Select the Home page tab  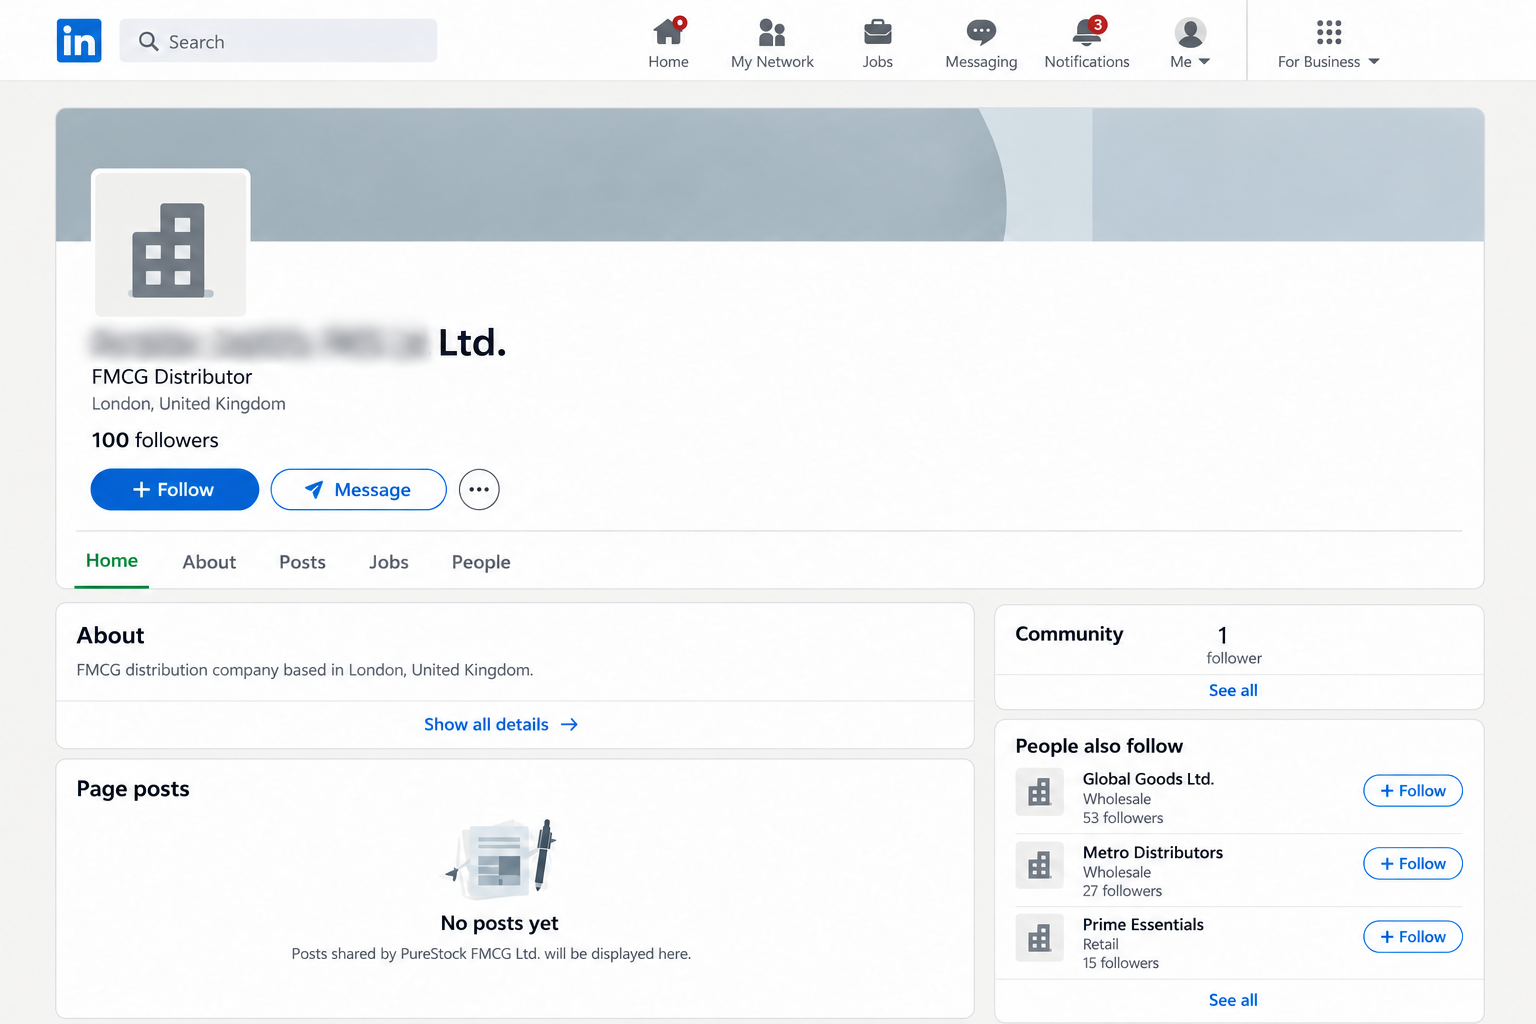pyautogui.click(x=112, y=561)
